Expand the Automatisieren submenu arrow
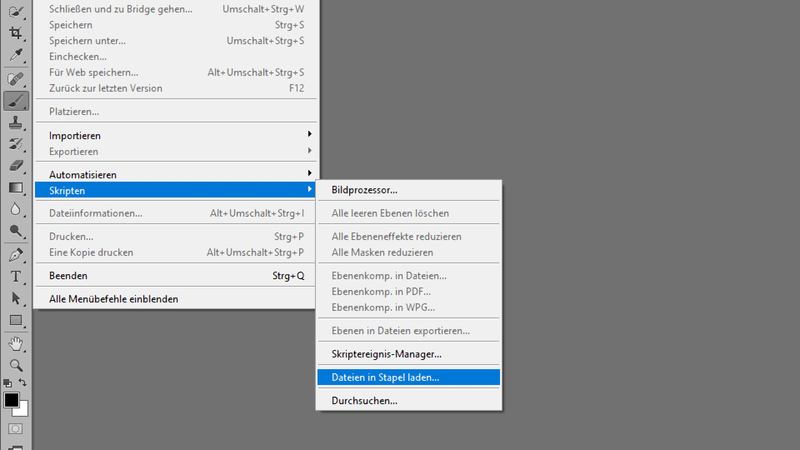800x450 pixels. pyautogui.click(x=309, y=173)
